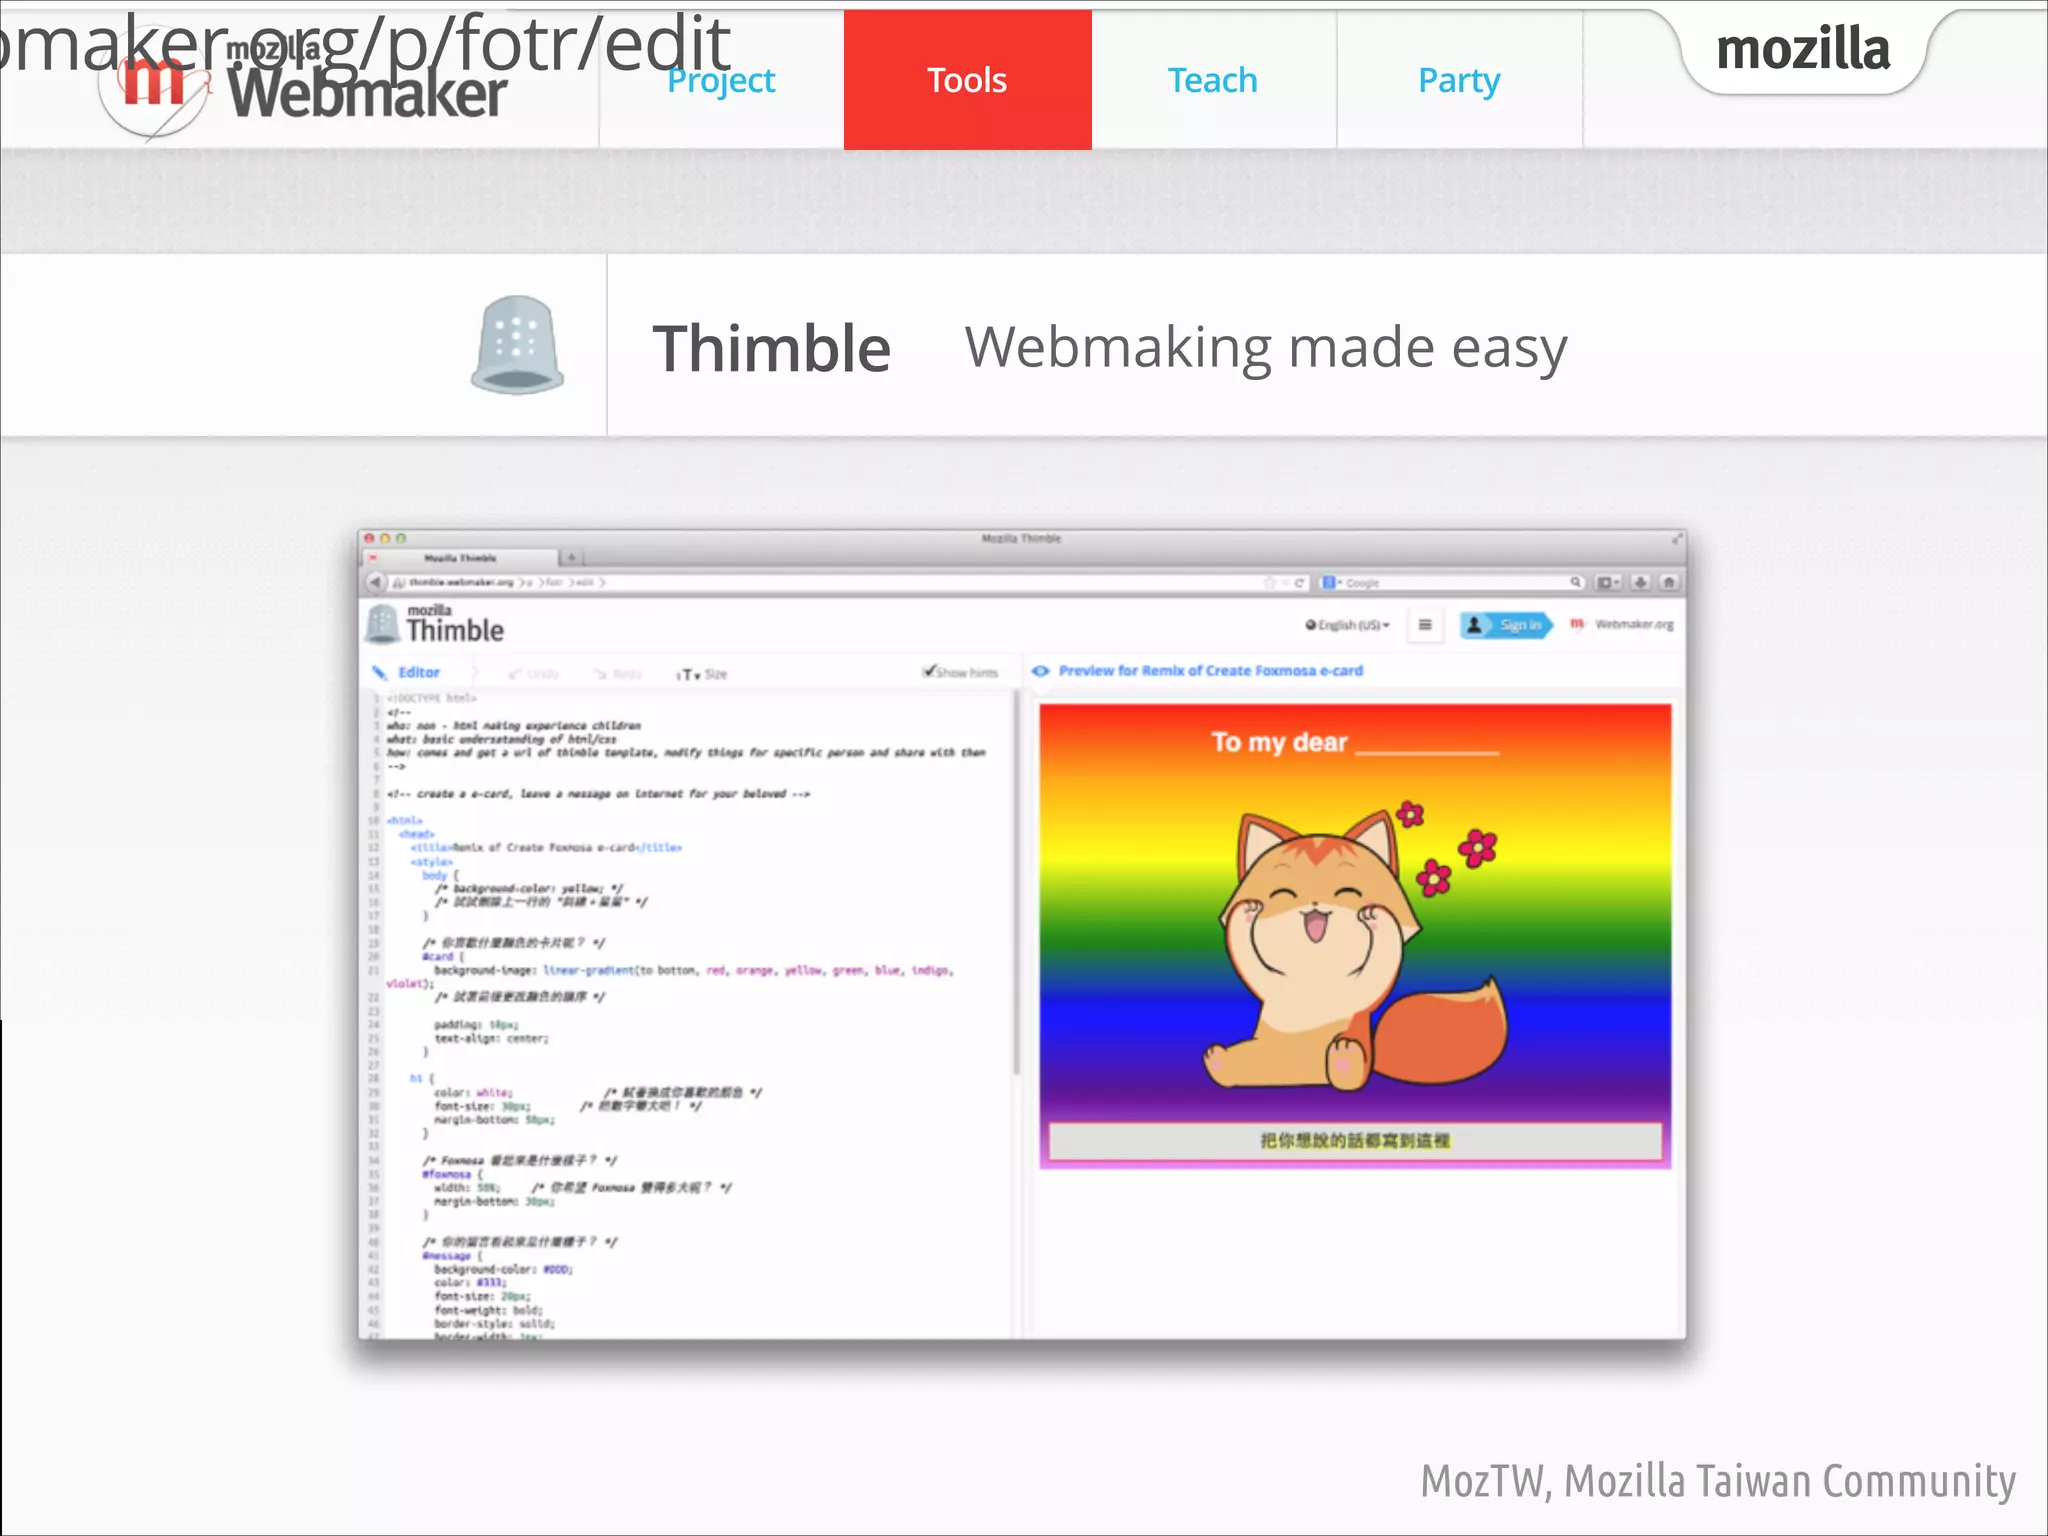The width and height of the screenshot is (2048, 1536).
Task: Click the hamburger menu icon in Thimble
Action: [1425, 625]
